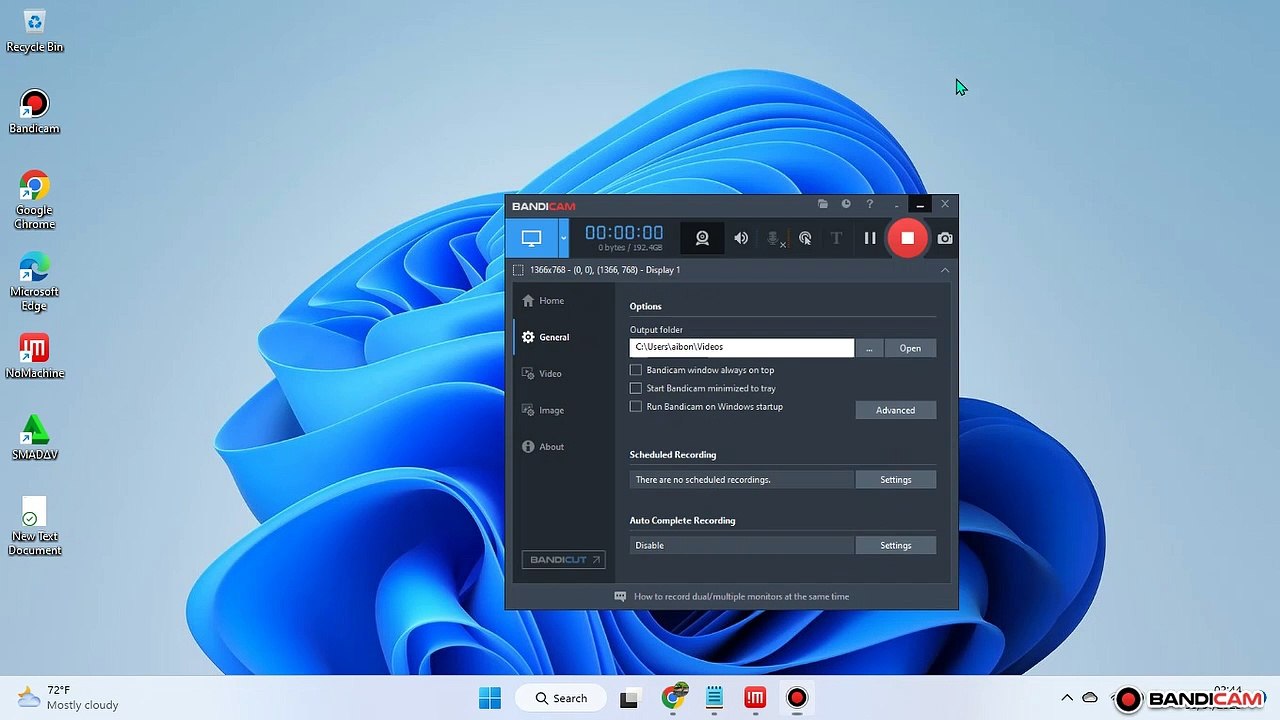Collapse the Bandicam panel with chevron
The image size is (1280, 720).
pos(945,270)
